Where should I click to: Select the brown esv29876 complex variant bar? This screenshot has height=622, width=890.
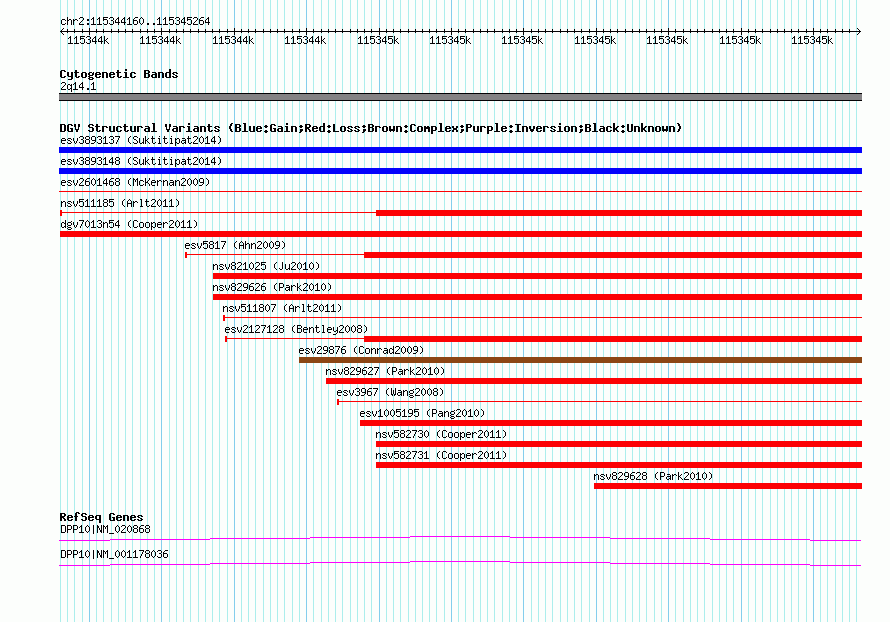tap(581, 360)
